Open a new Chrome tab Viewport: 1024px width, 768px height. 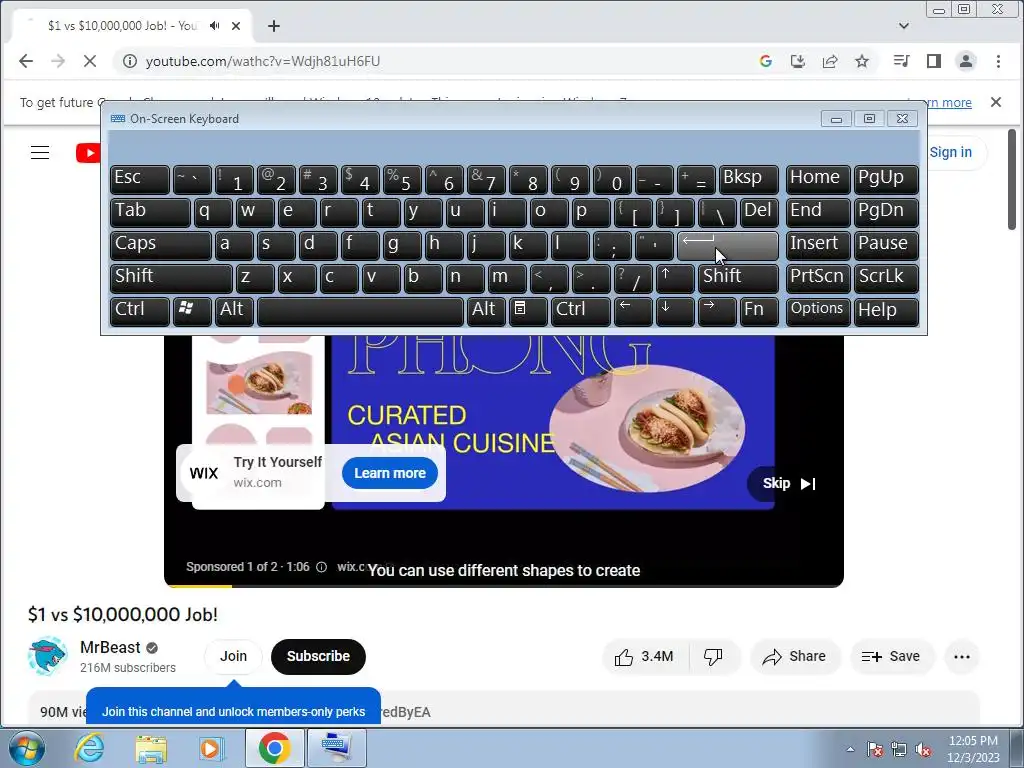pos(274,25)
